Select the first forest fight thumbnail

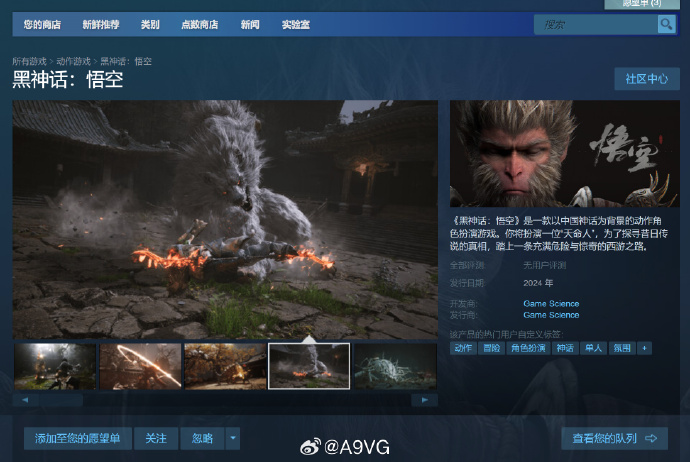[55, 367]
